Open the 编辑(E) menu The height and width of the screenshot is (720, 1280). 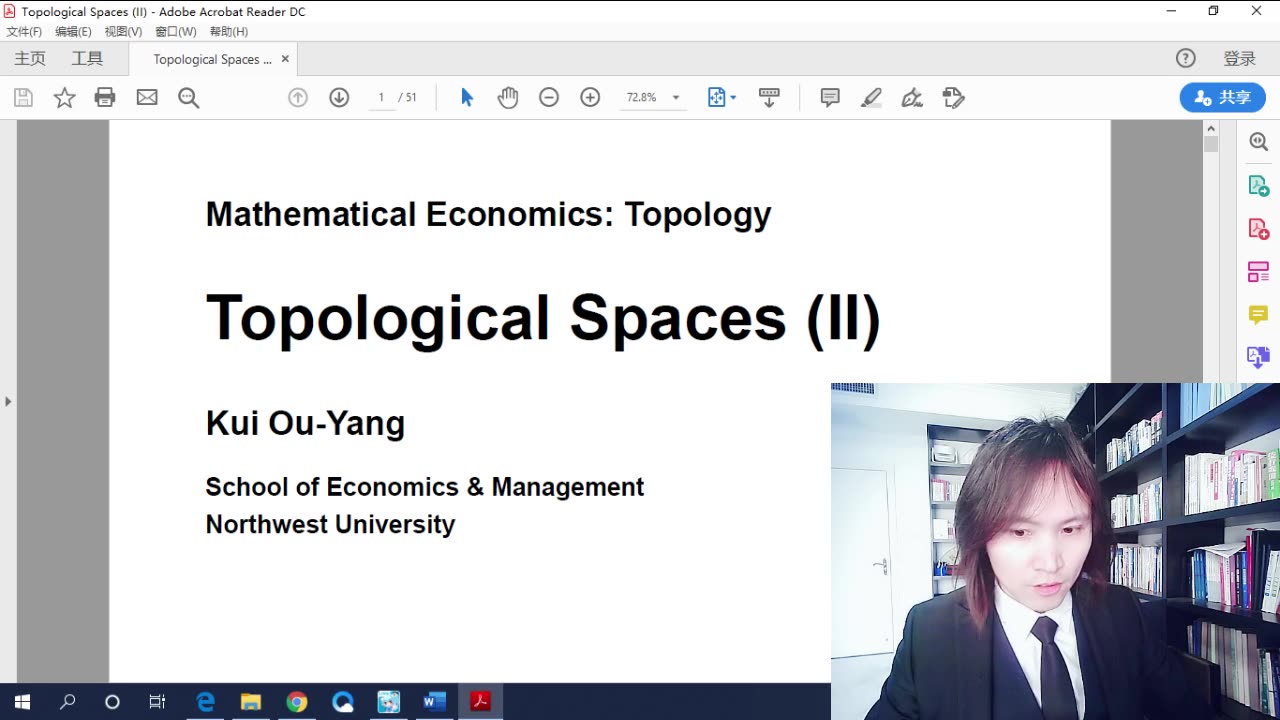click(73, 32)
